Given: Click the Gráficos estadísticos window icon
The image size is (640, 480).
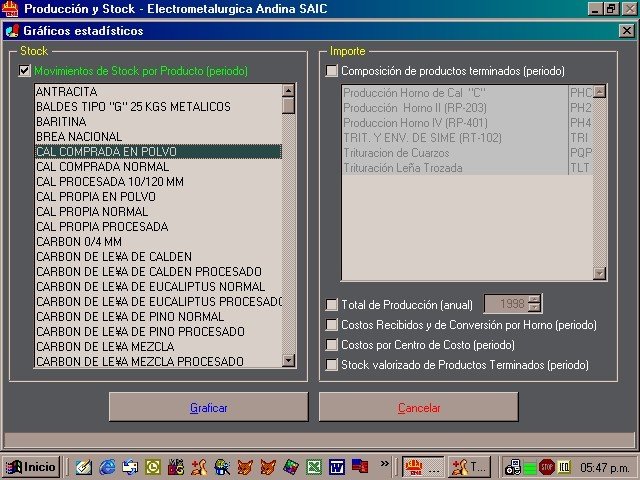Looking at the screenshot, I should (13, 31).
